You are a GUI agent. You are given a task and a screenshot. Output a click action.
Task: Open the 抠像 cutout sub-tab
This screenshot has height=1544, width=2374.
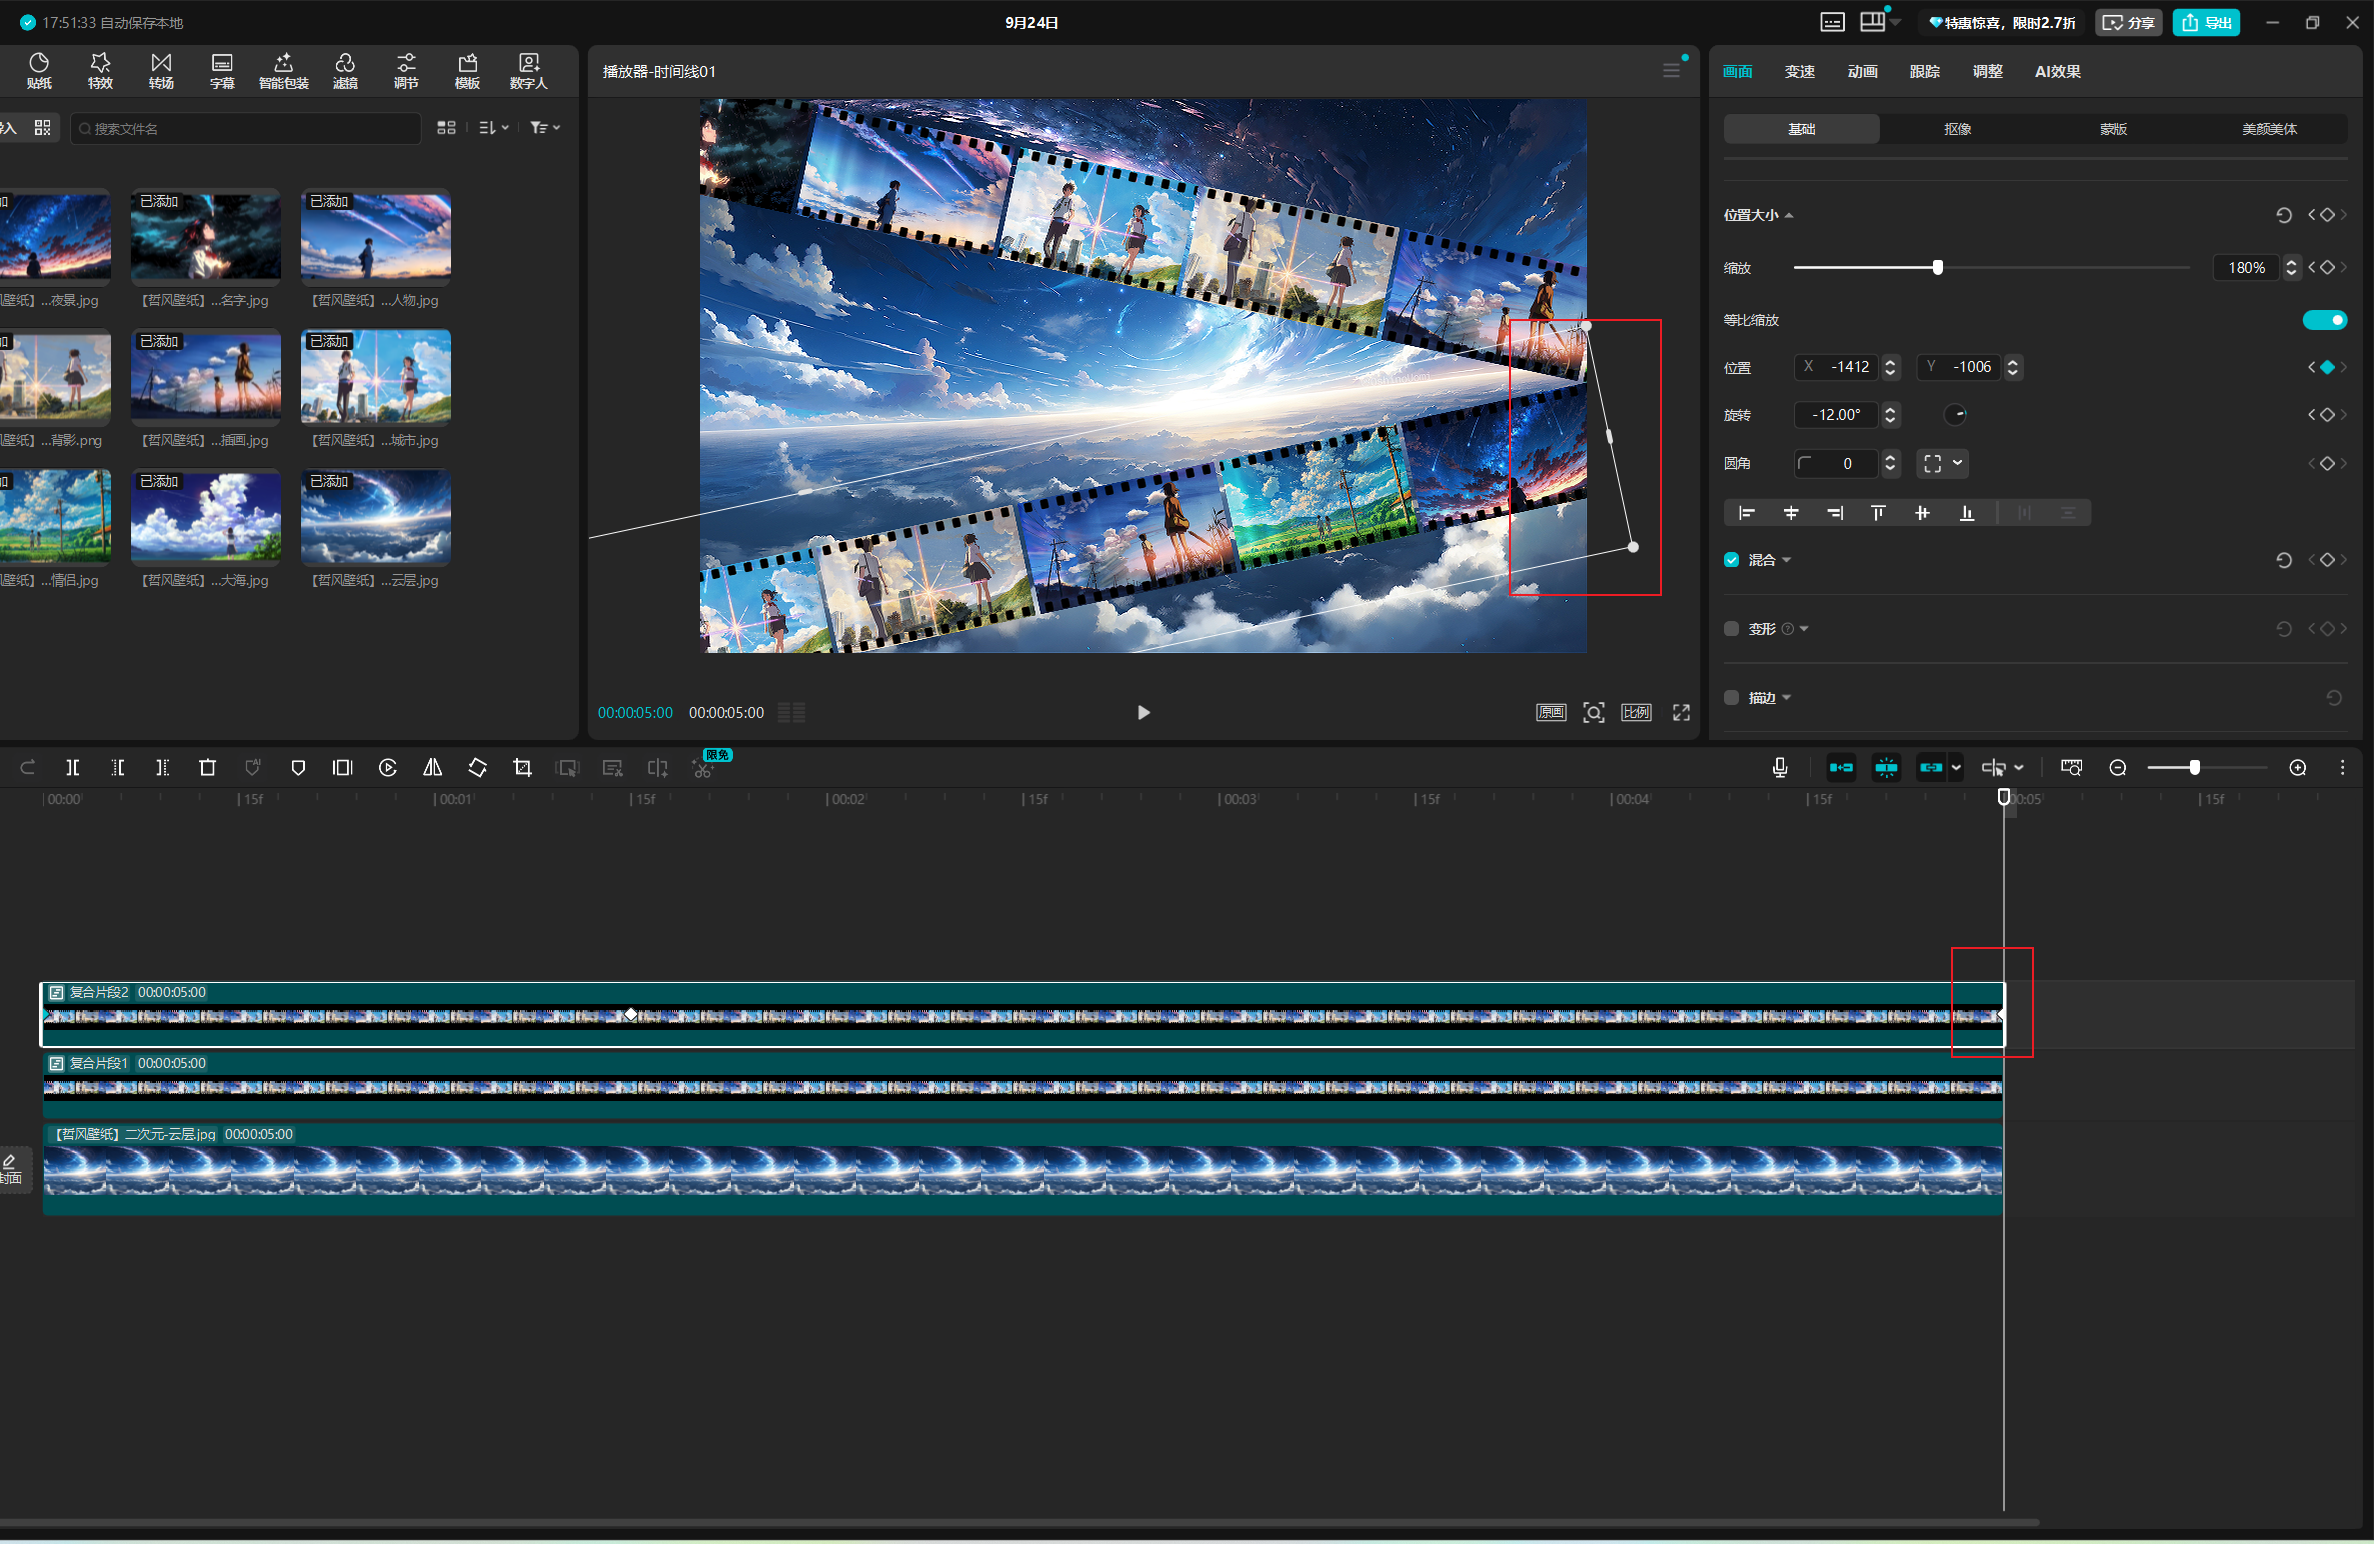(x=1957, y=129)
